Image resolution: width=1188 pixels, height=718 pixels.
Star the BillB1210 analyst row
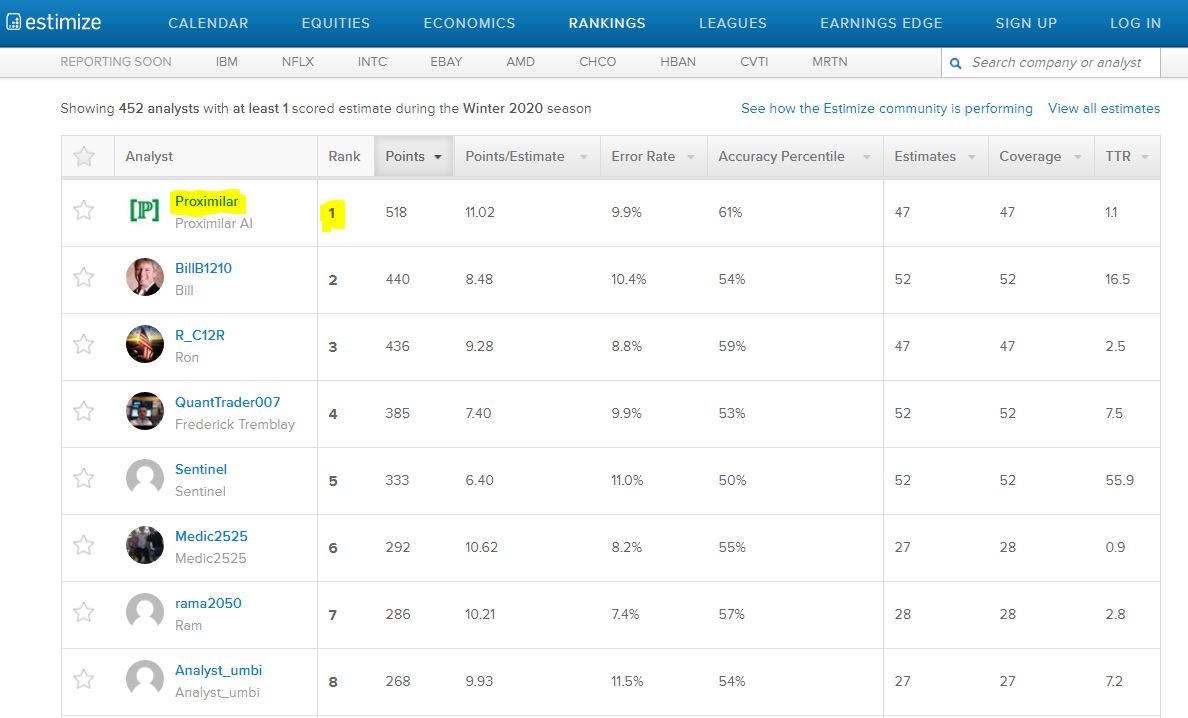pos(83,277)
